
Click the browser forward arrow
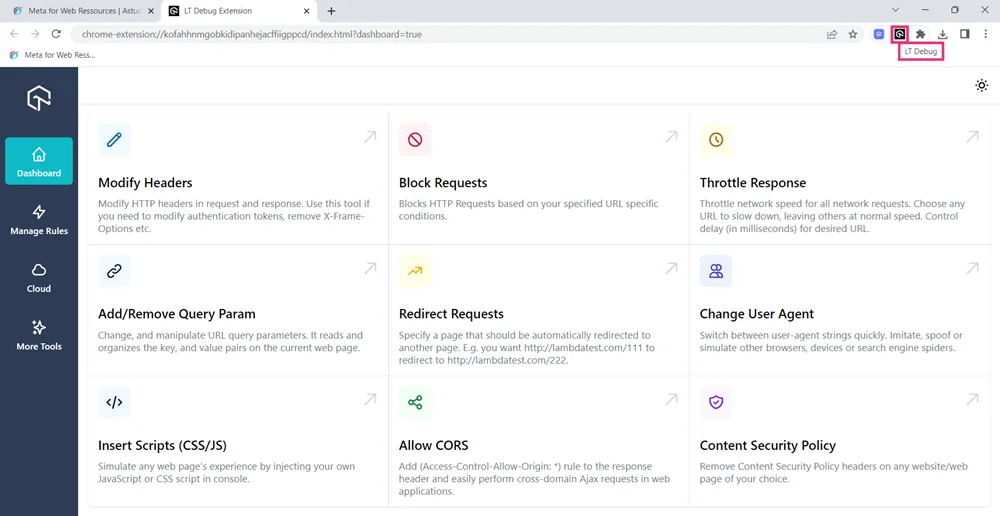pyautogui.click(x=35, y=34)
